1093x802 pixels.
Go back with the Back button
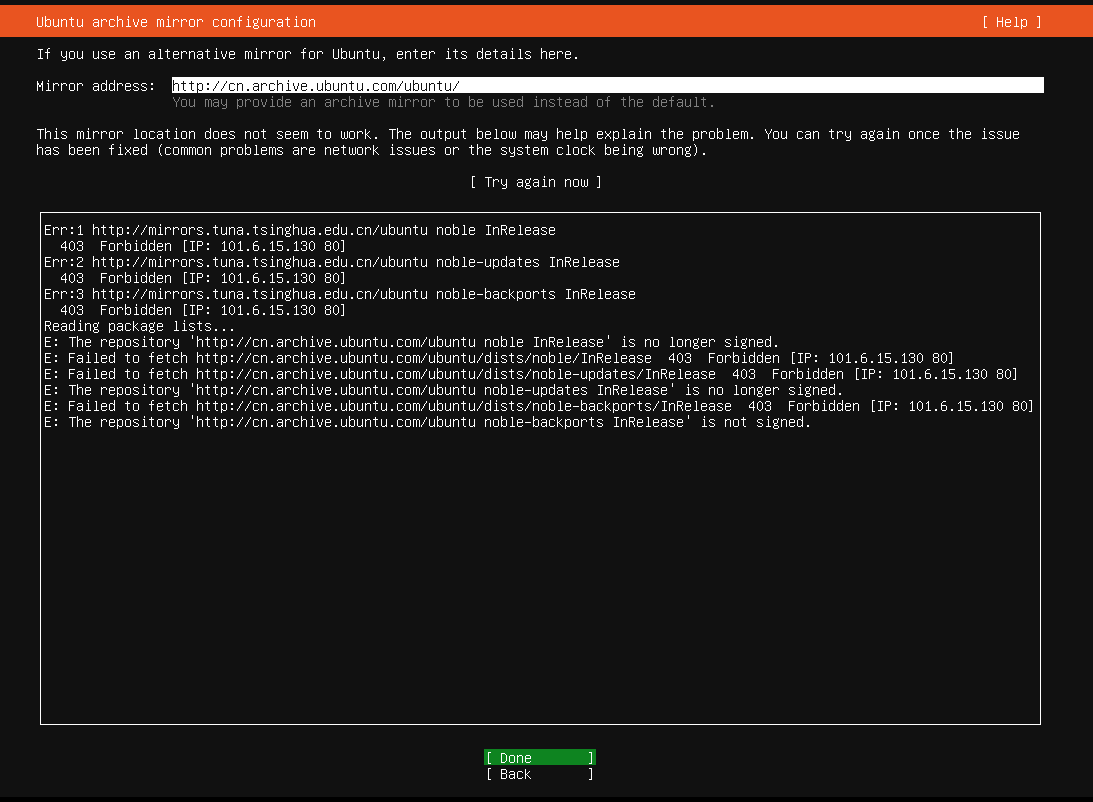point(540,774)
